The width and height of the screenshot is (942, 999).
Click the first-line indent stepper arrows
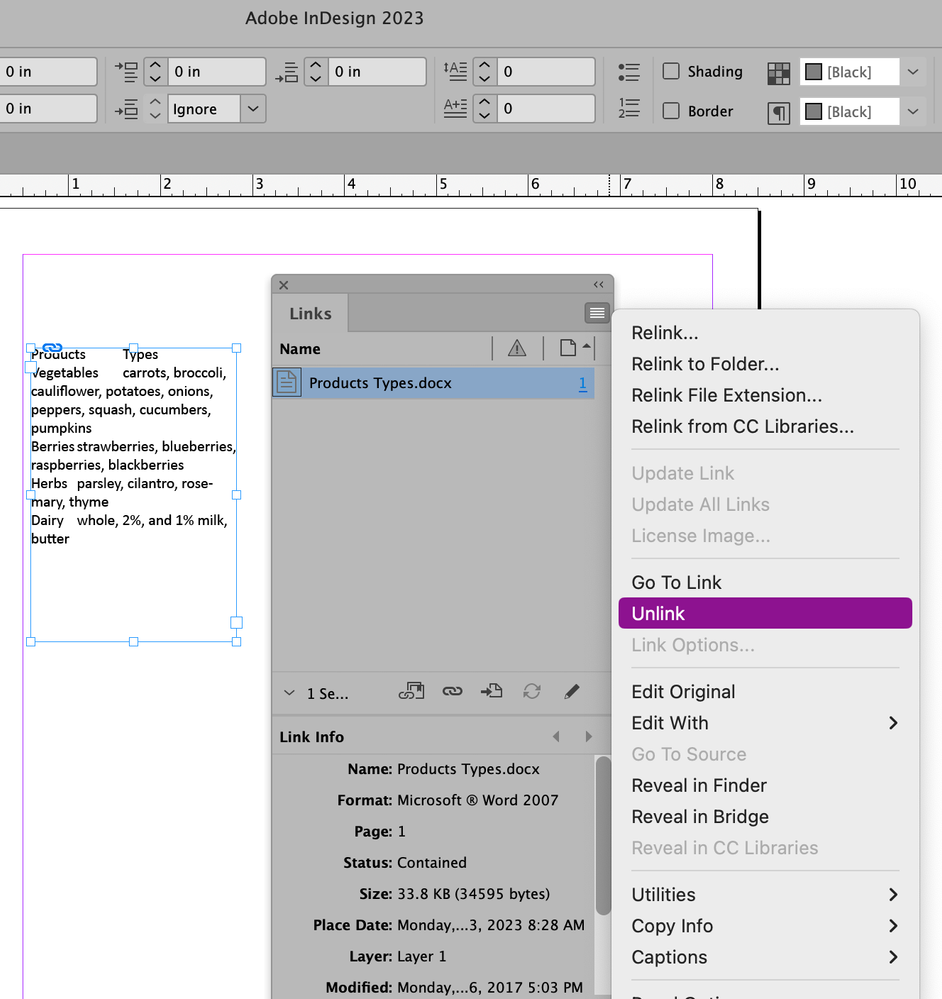[x=155, y=71]
